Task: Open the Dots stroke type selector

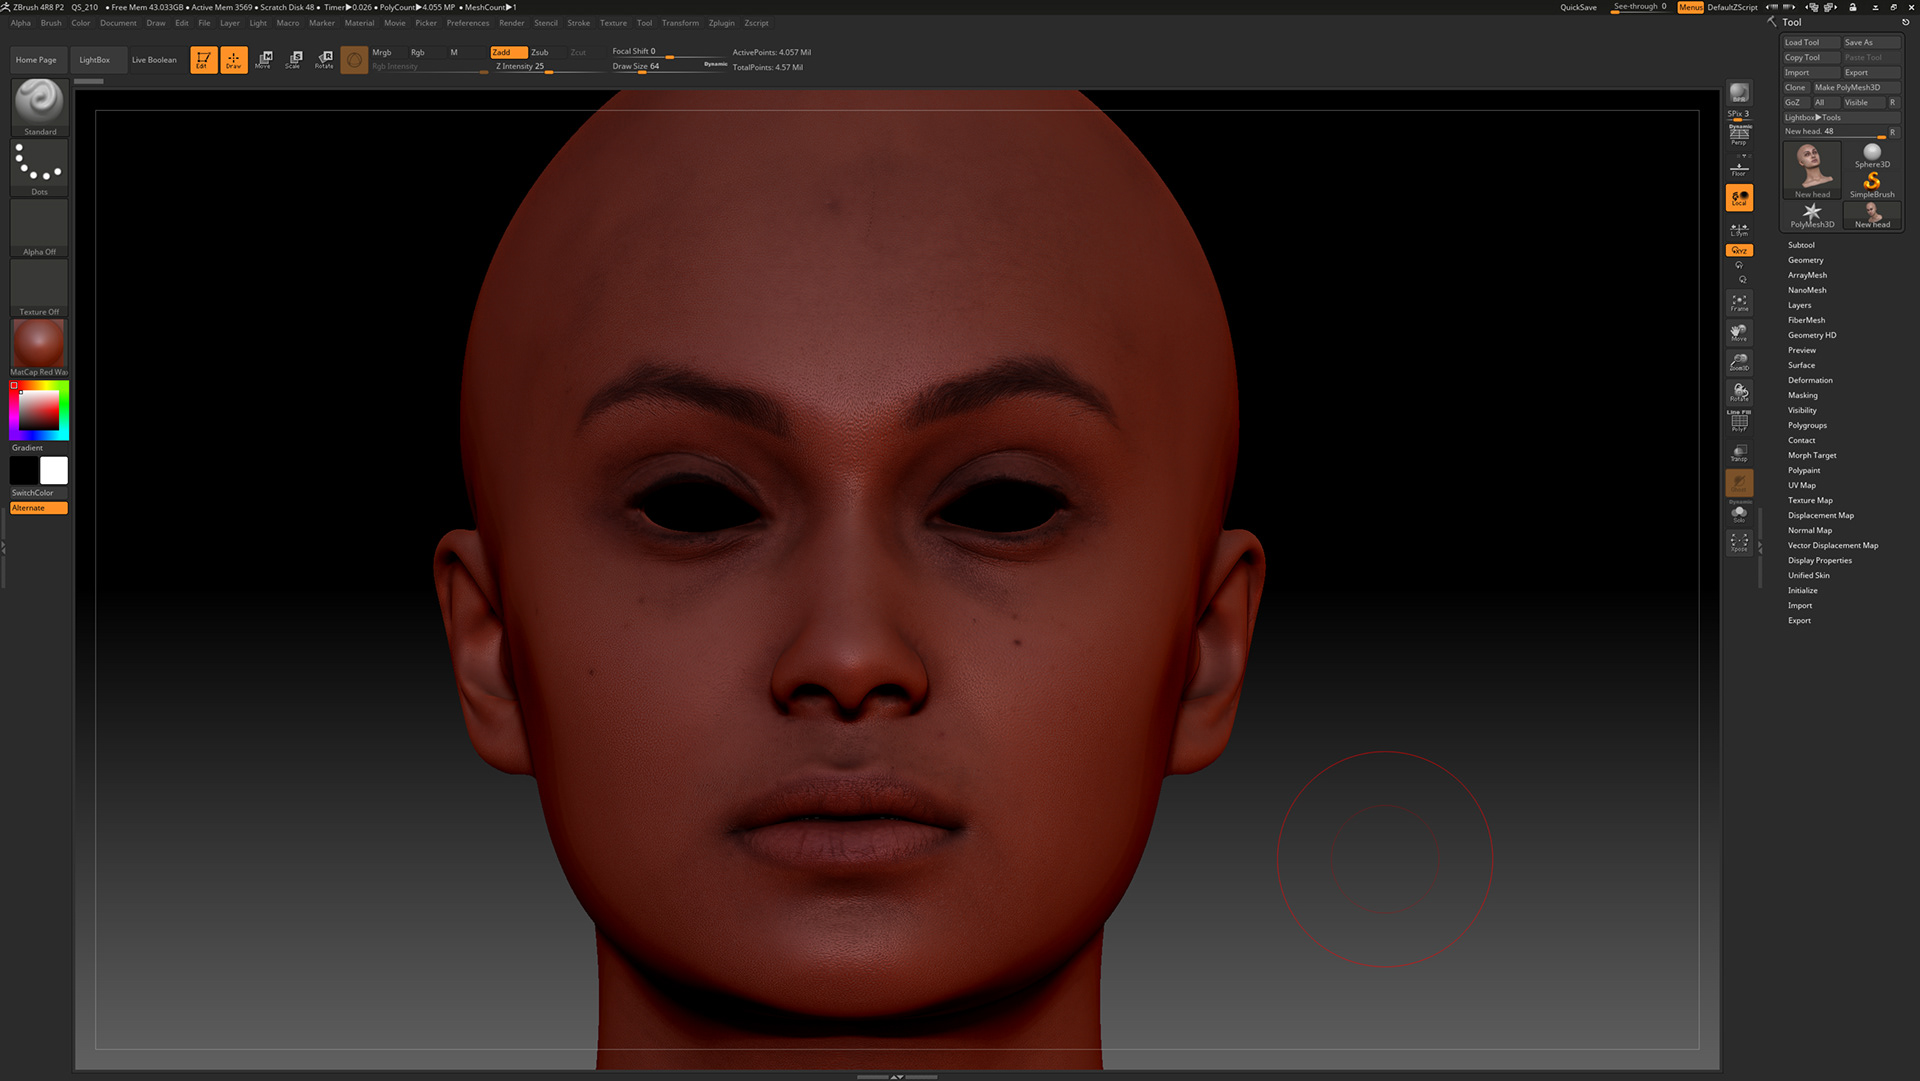Action: point(39,165)
